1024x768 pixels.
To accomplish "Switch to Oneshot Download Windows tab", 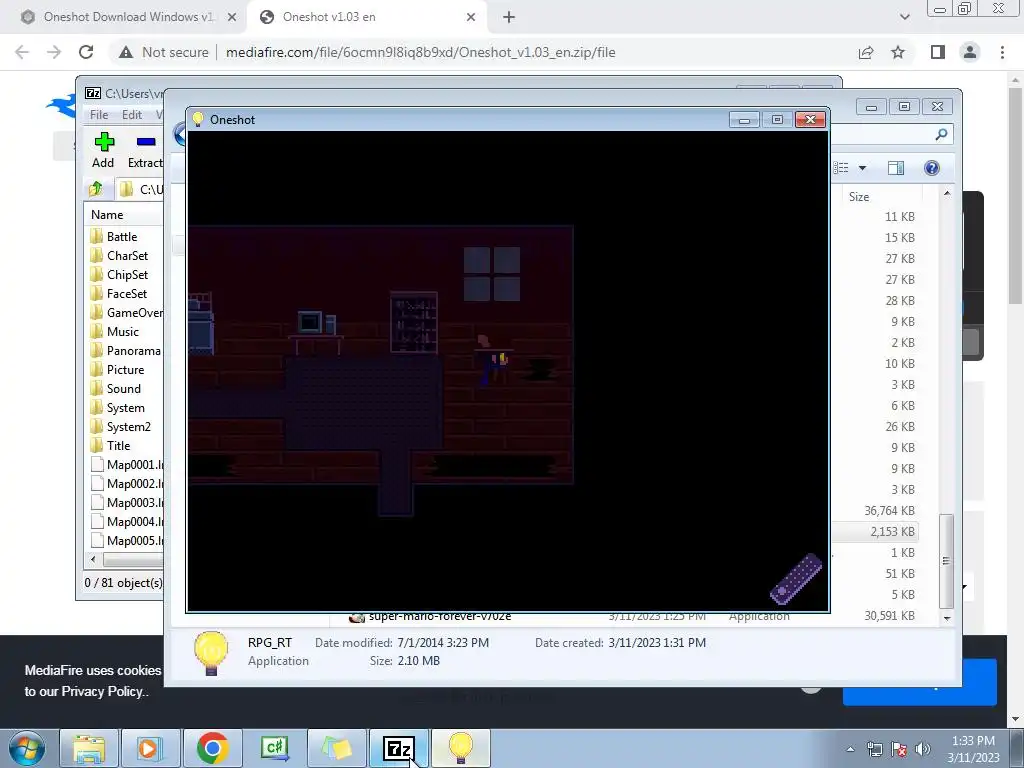I will coord(128,17).
